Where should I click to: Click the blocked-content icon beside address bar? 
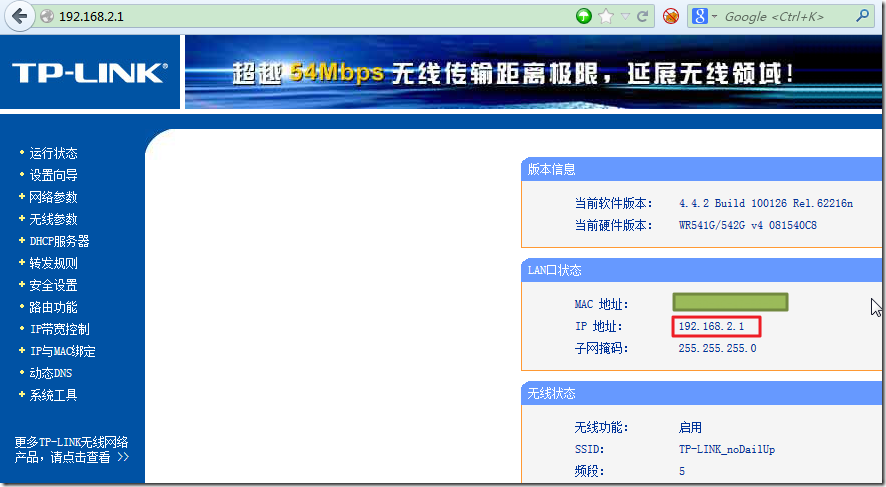671,16
